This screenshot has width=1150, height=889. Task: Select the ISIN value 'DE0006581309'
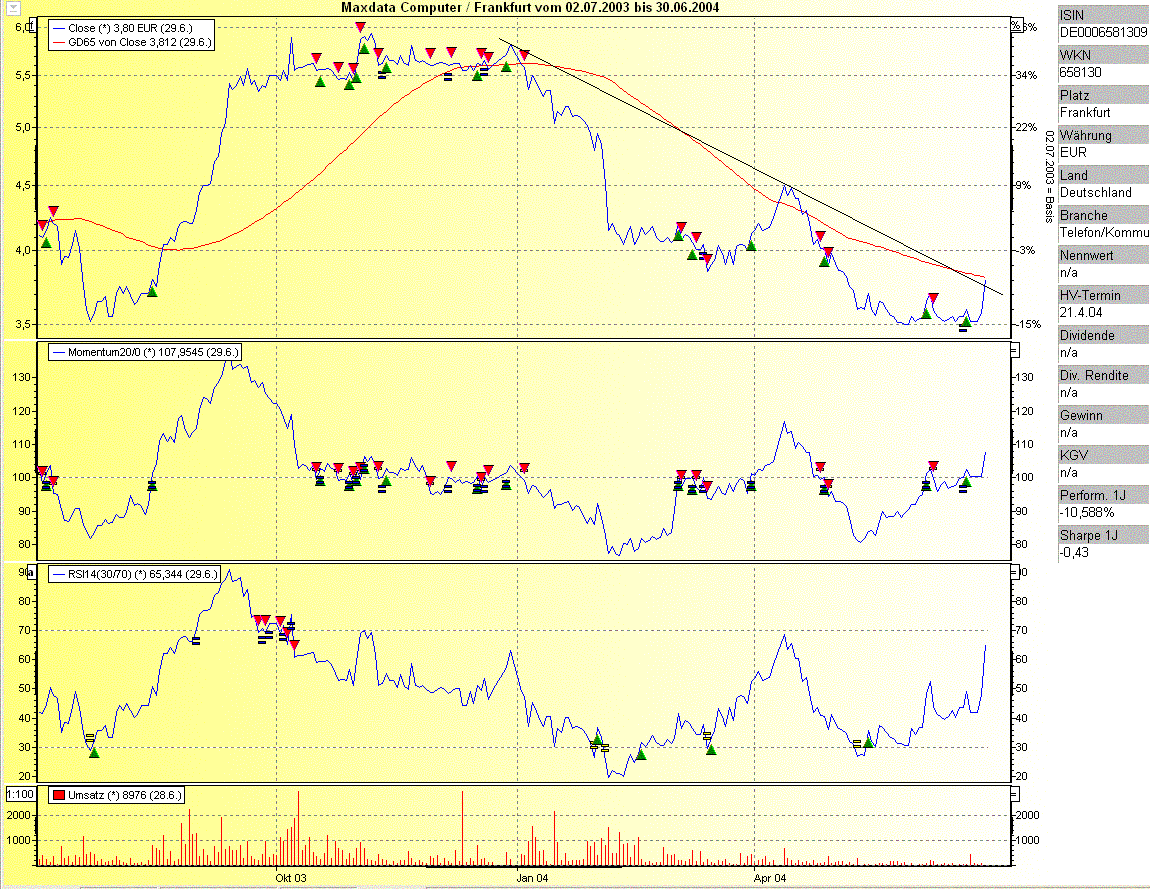[1103, 33]
